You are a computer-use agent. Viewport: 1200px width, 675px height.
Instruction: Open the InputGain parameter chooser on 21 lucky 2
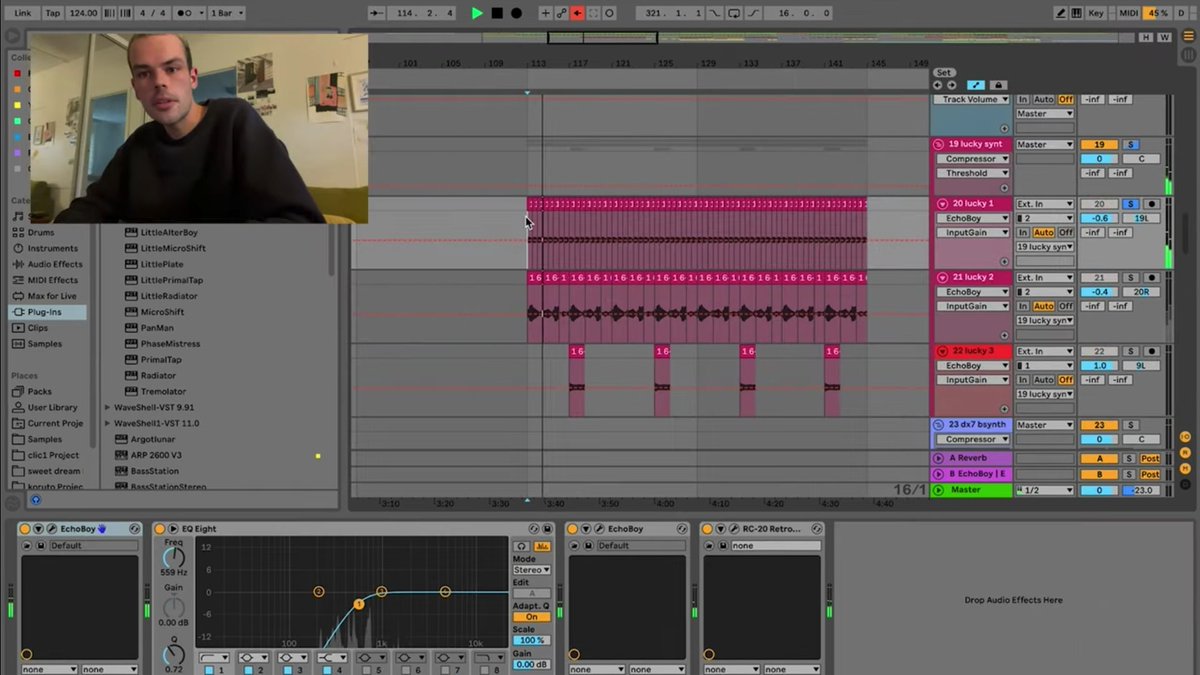[x=972, y=306]
